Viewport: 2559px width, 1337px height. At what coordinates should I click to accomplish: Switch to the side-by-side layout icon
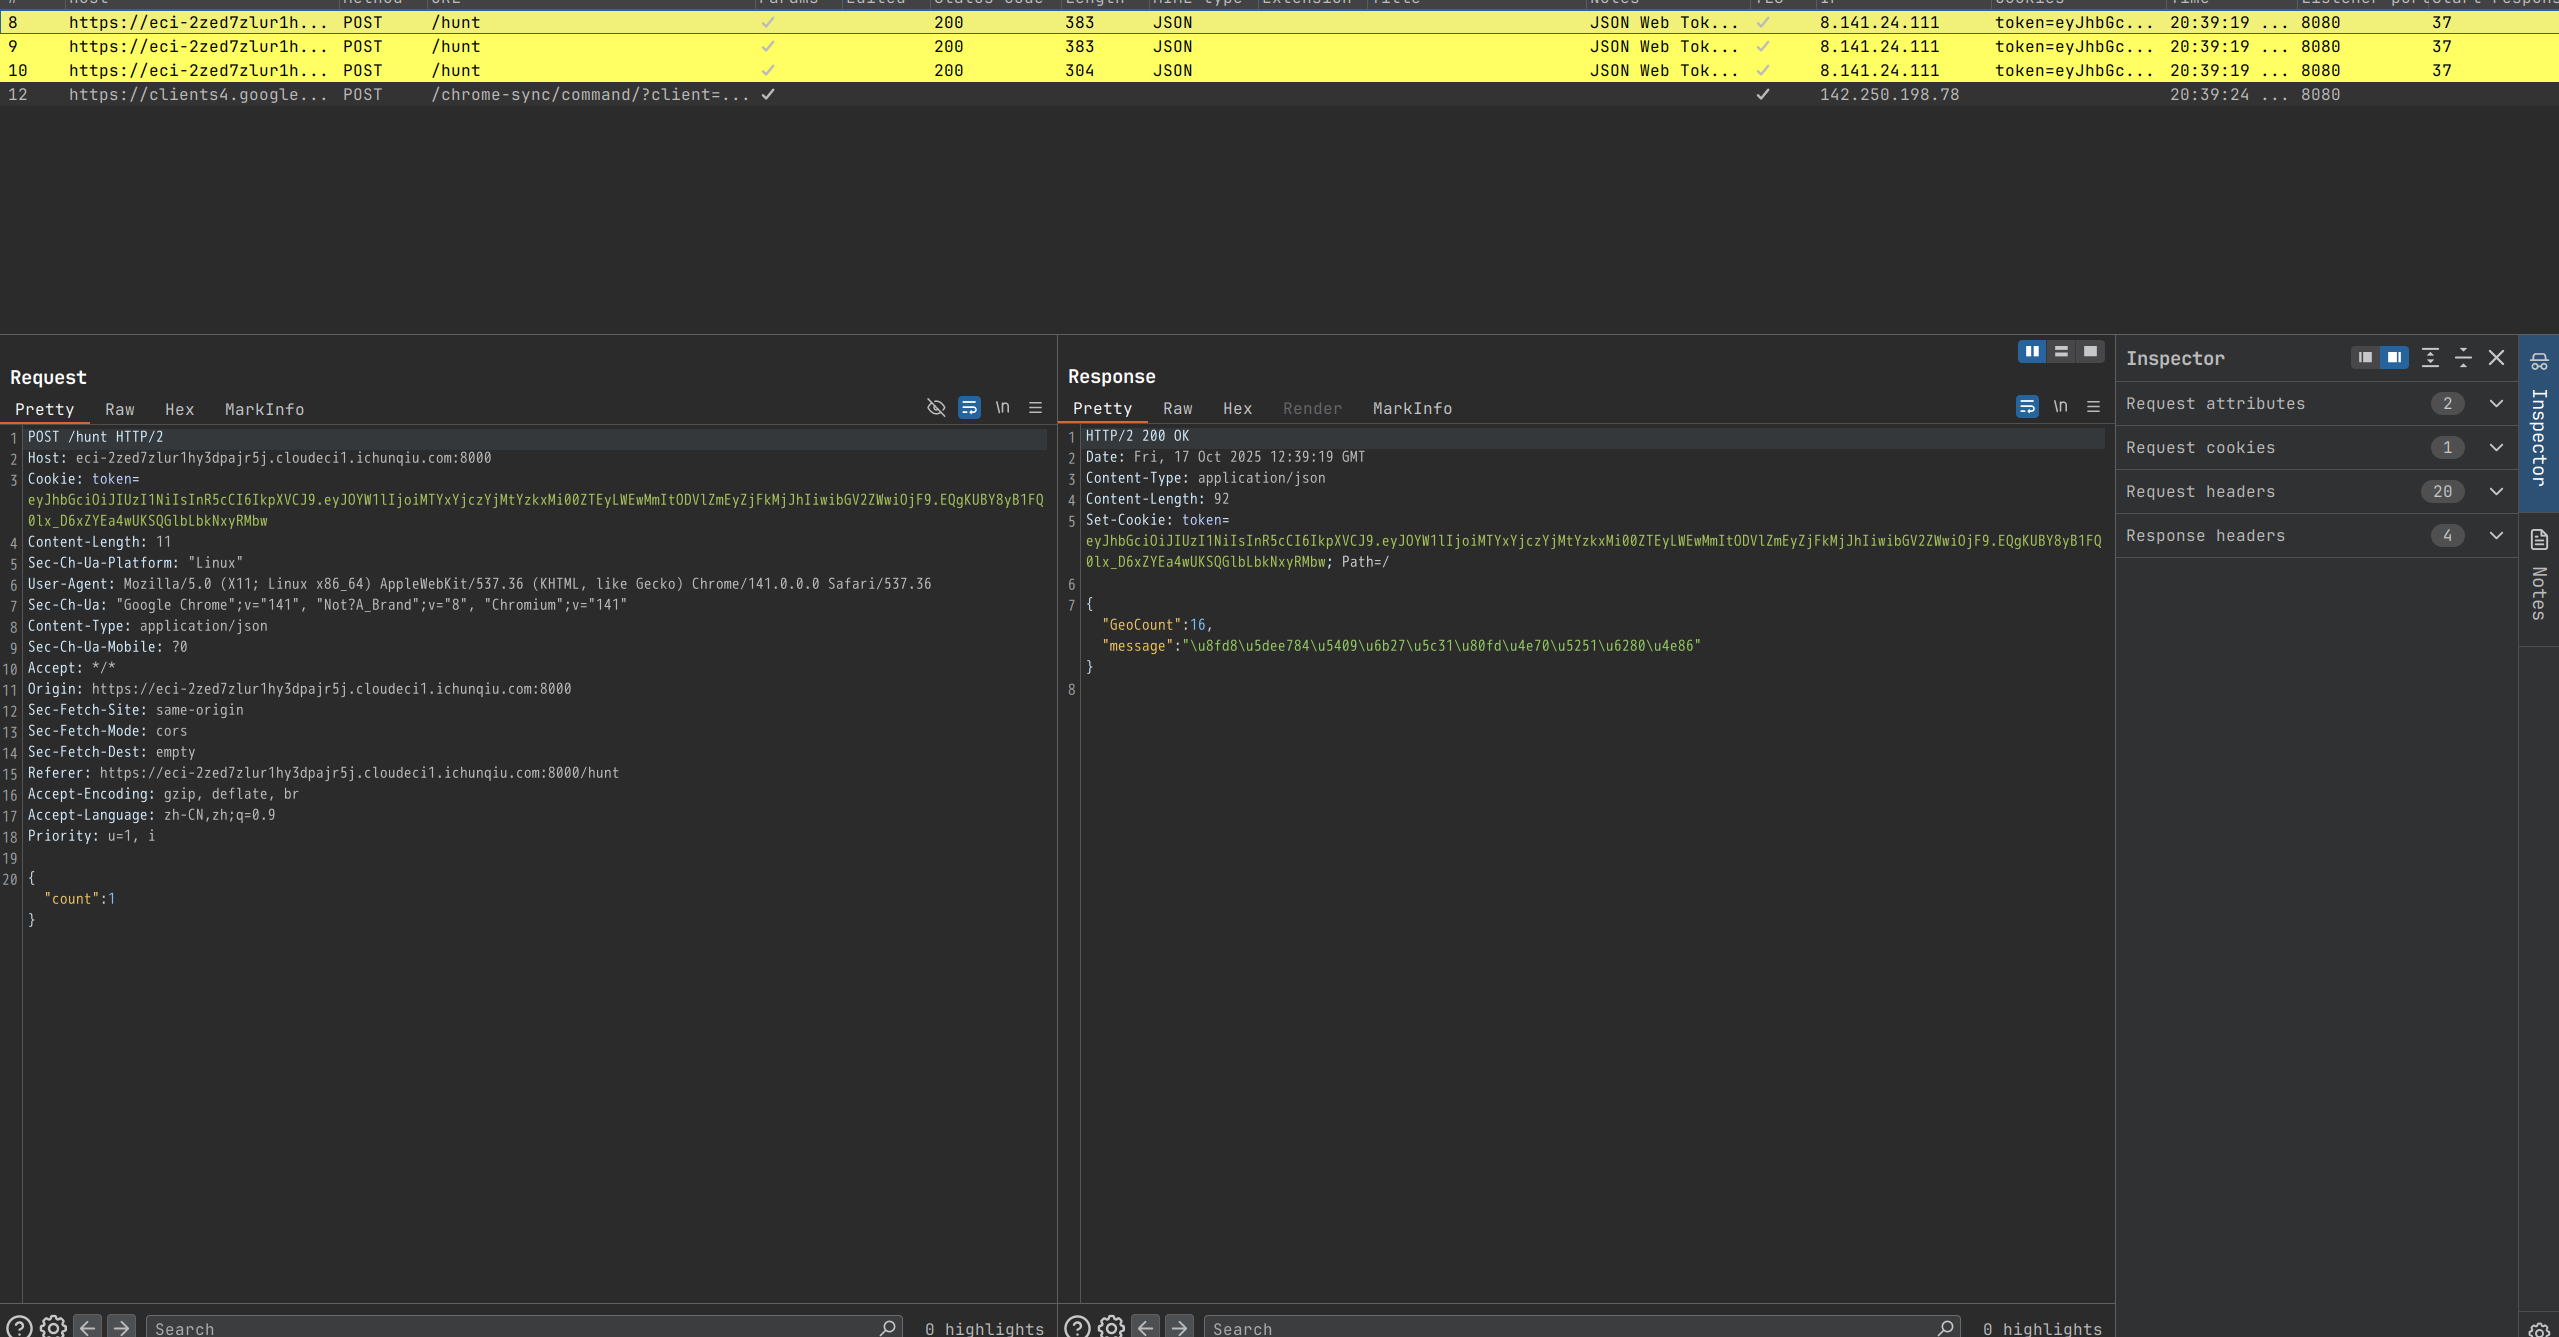click(x=2032, y=352)
